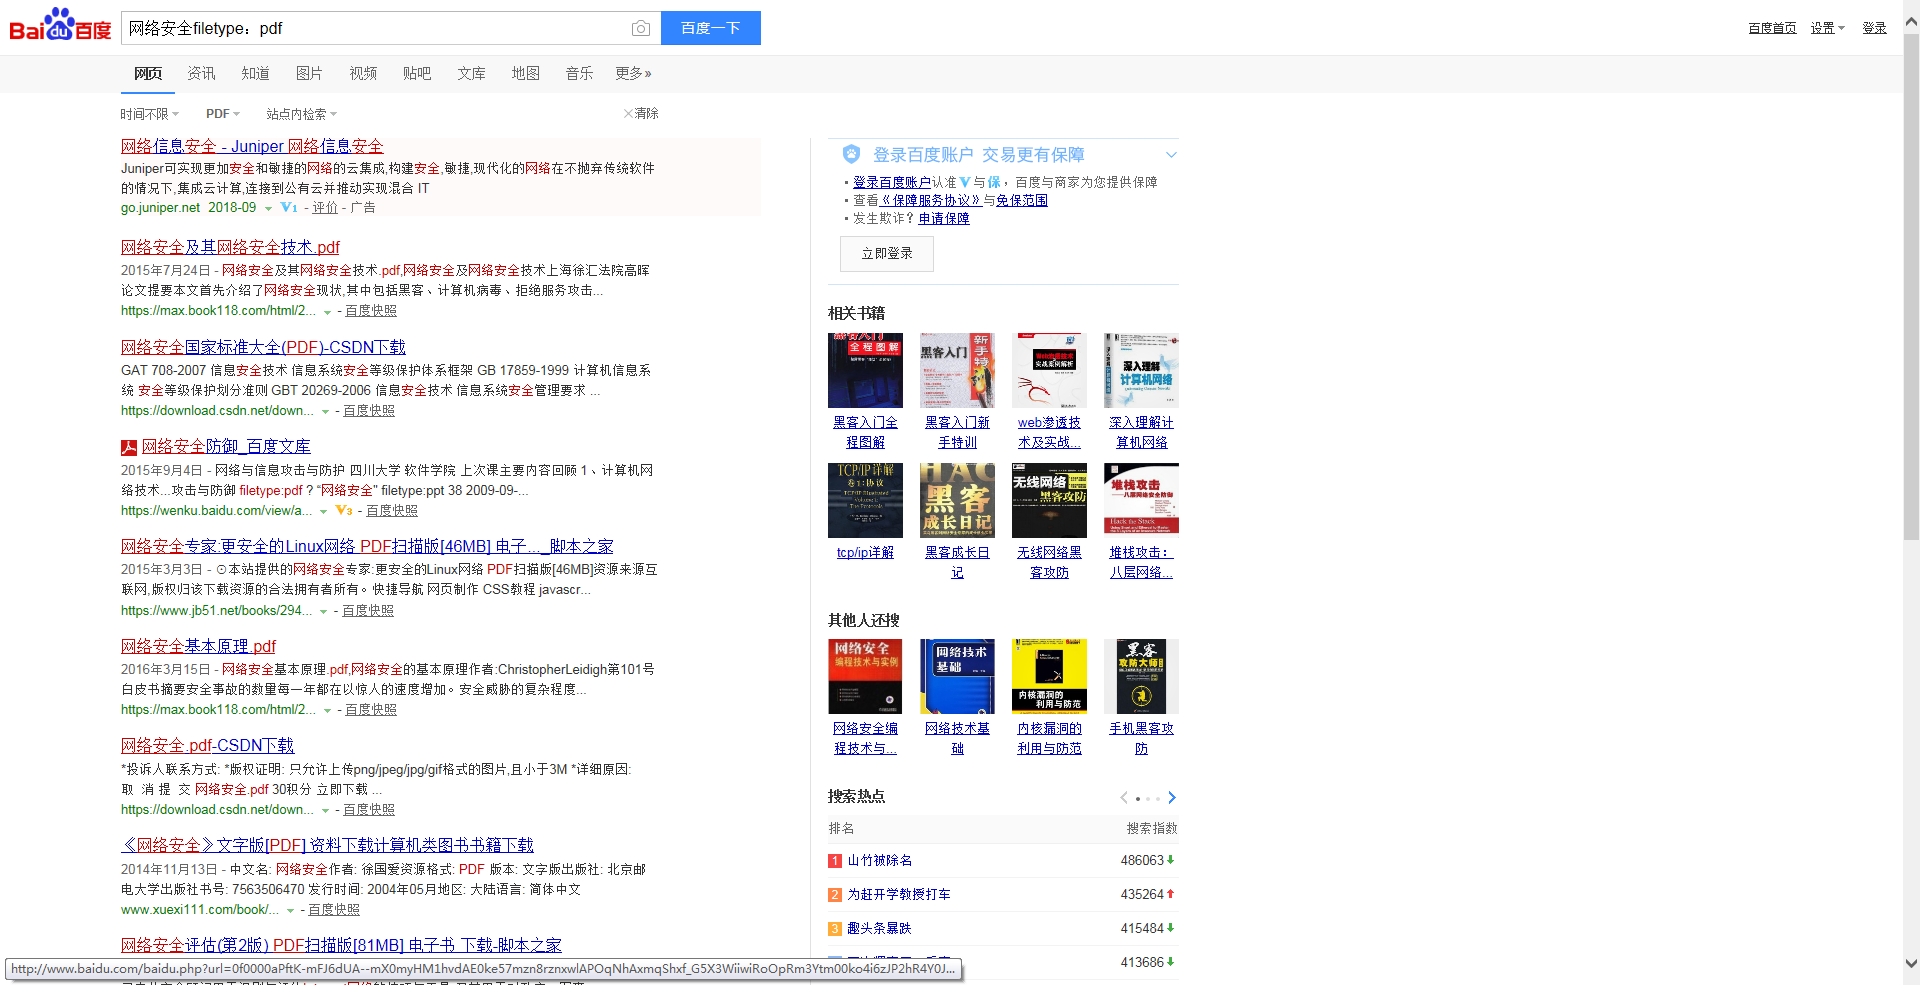Image resolution: width=1920 pixels, height=985 pixels.
Task: Click the web渗透技术及实战 book cover
Action: tap(1049, 370)
